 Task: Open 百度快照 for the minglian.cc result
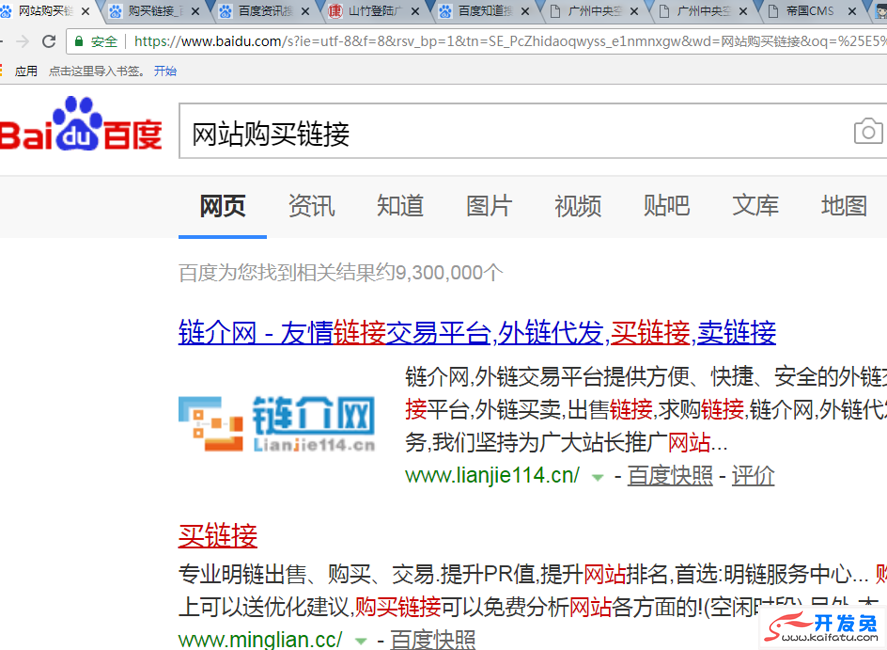tap(433, 639)
